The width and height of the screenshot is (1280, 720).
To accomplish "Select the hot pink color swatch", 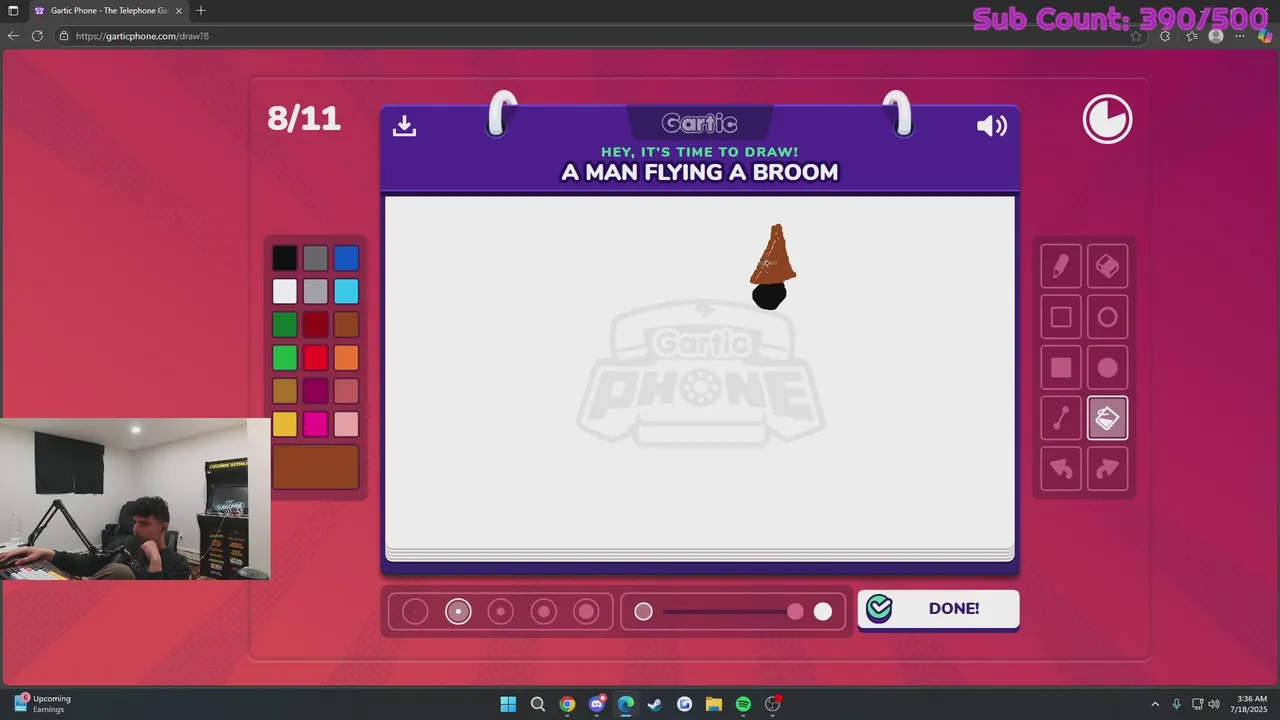I will (x=315, y=424).
